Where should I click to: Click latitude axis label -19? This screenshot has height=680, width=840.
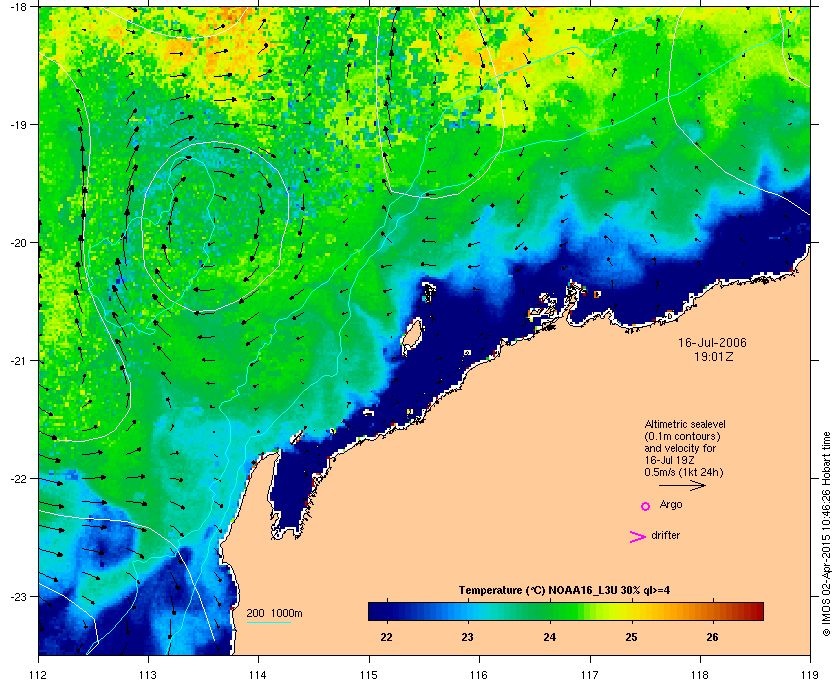point(18,124)
